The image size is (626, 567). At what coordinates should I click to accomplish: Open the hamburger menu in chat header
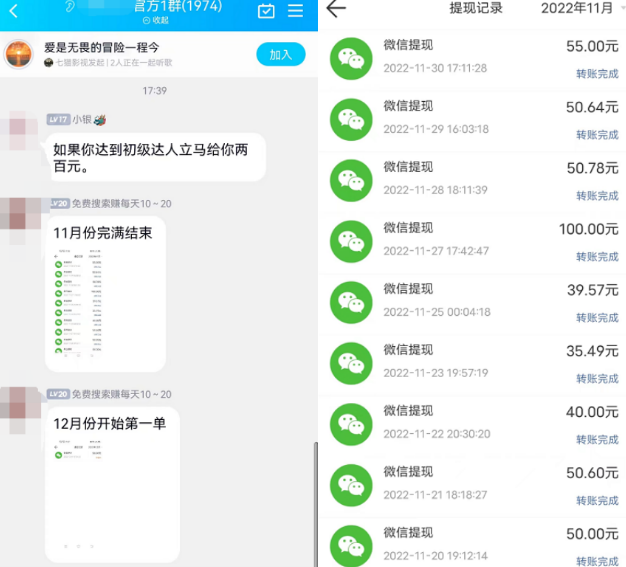pyautogui.click(x=295, y=11)
